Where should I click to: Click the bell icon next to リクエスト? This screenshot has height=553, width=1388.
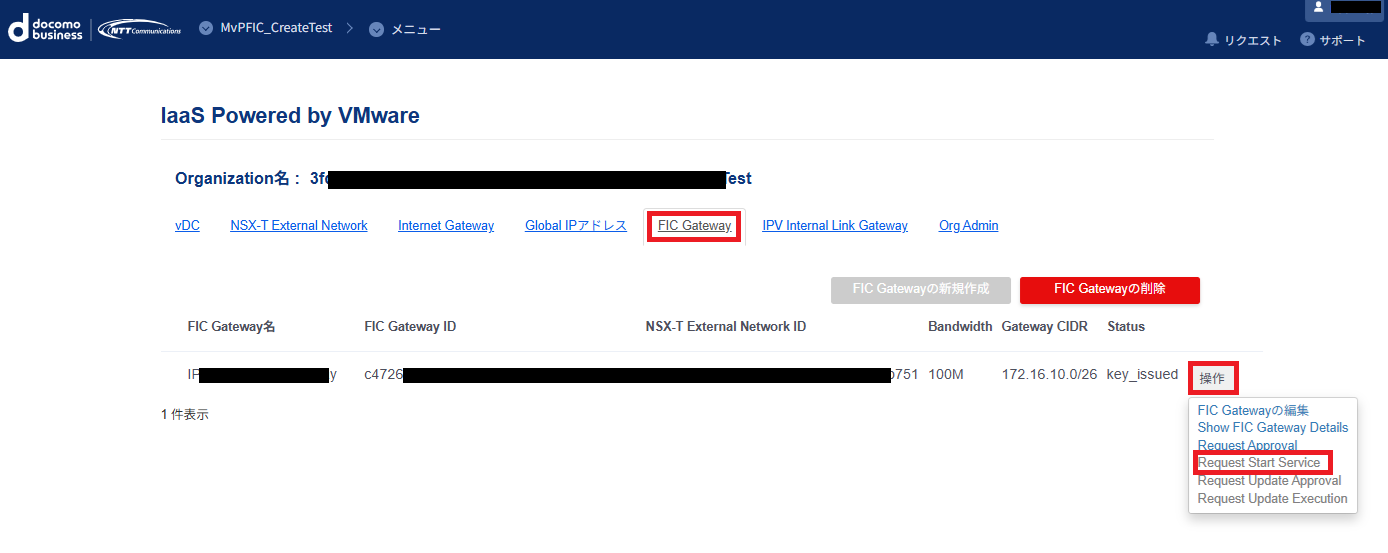(x=1212, y=39)
